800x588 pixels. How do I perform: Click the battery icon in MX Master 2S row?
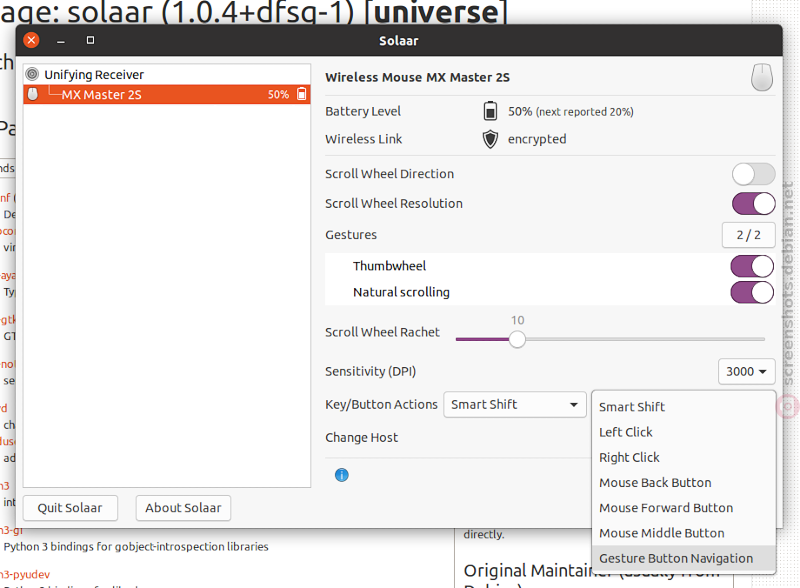tap(302, 94)
